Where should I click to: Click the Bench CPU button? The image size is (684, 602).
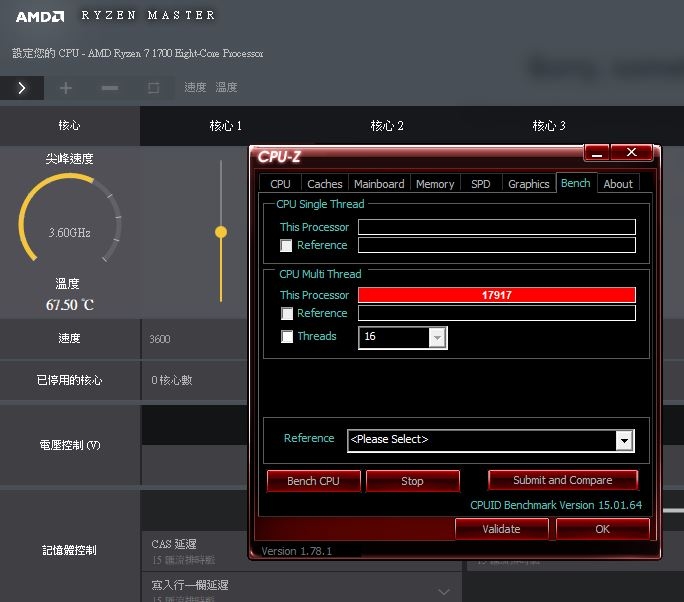click(313, 481)
